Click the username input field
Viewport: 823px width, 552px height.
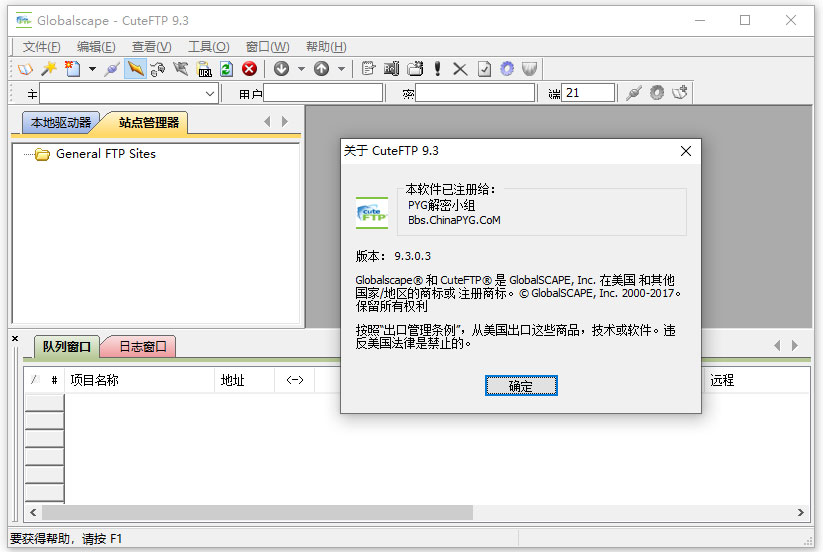pyautogui.click(x=323, y=93)
